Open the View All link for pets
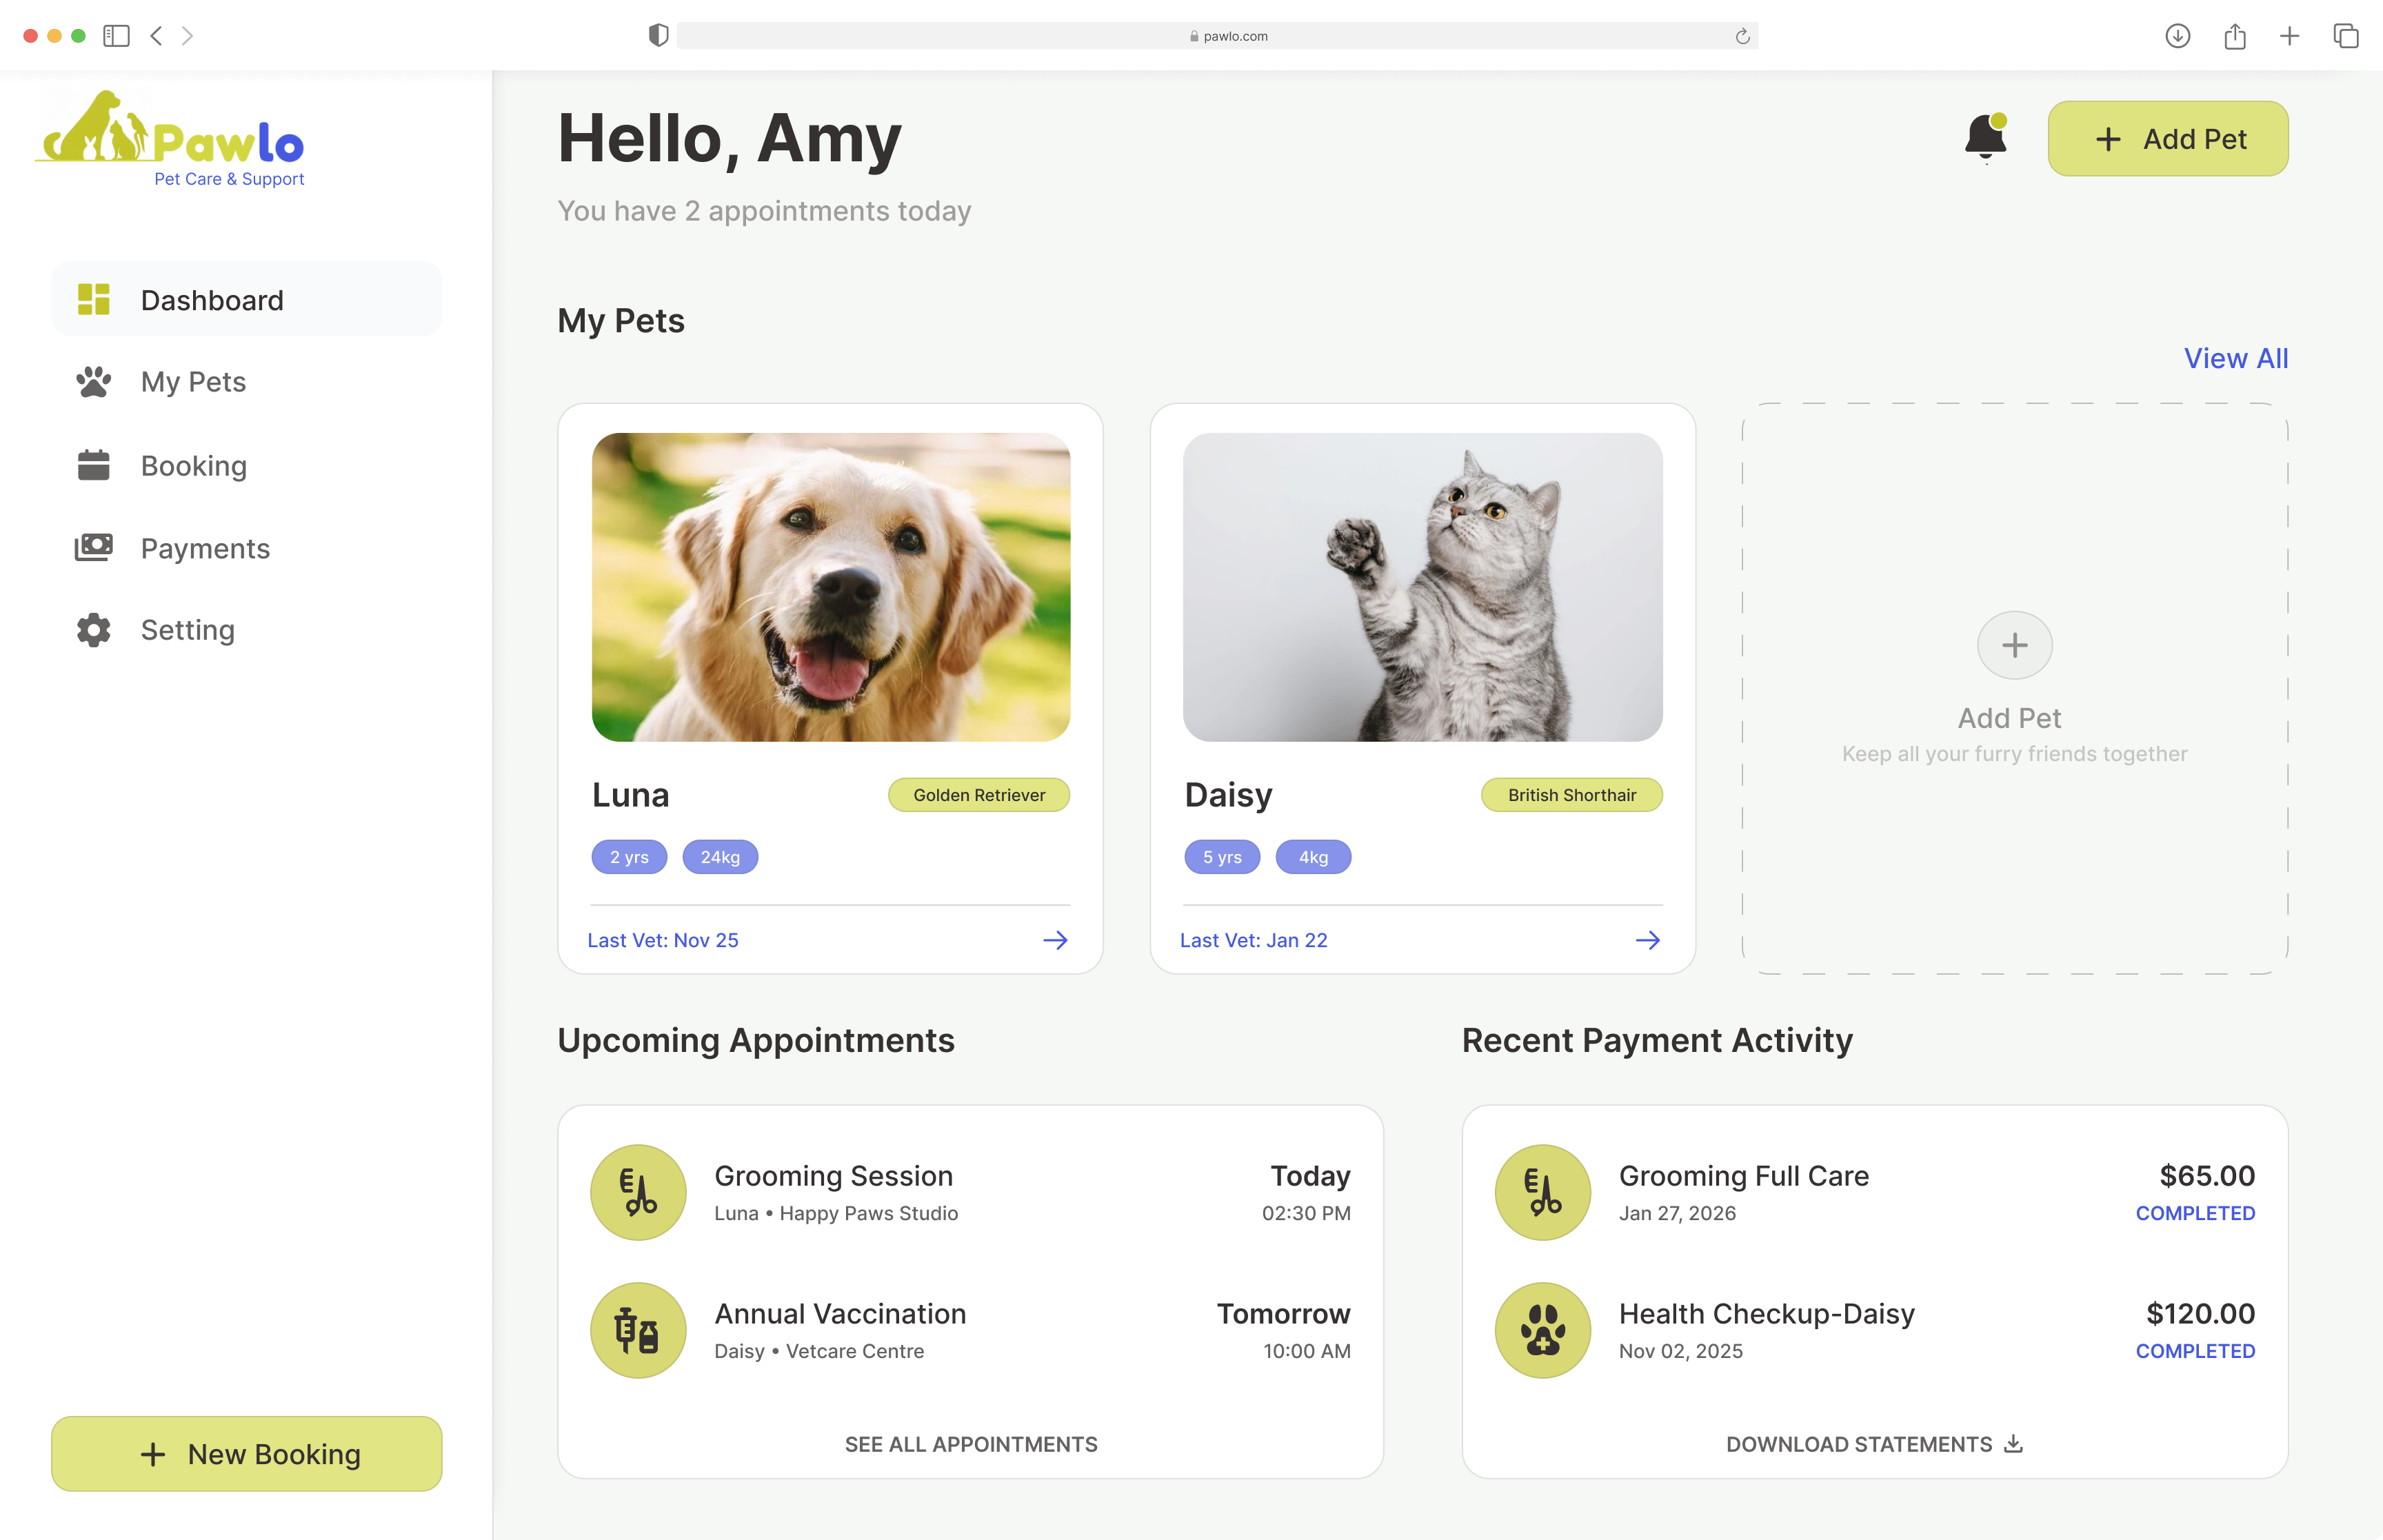The image size is (2383, 1540). pyautogui.click(x=2236, y=357)
